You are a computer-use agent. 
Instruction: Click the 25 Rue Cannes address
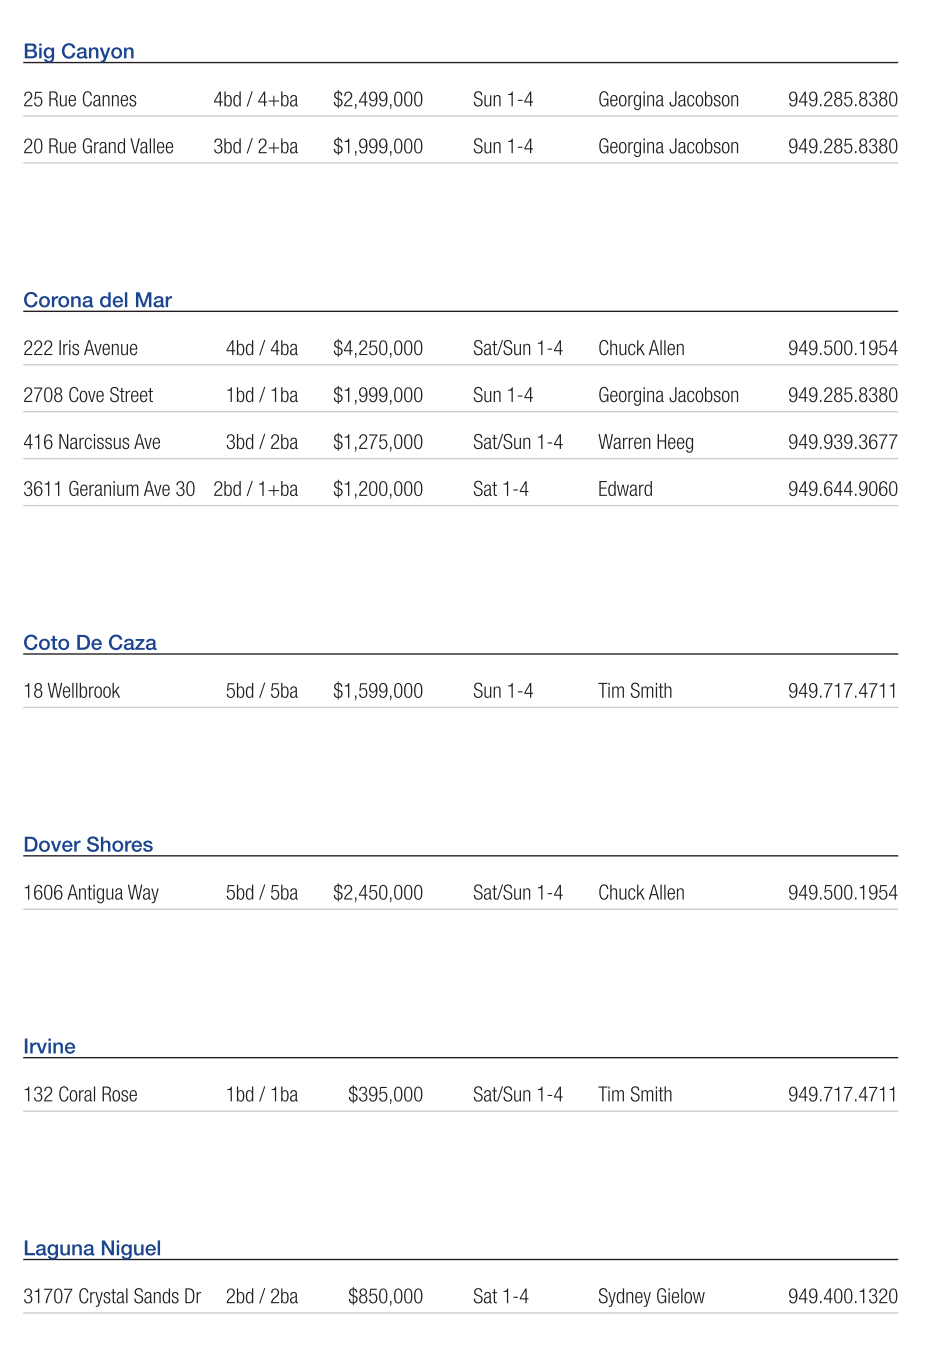point(80,100)
